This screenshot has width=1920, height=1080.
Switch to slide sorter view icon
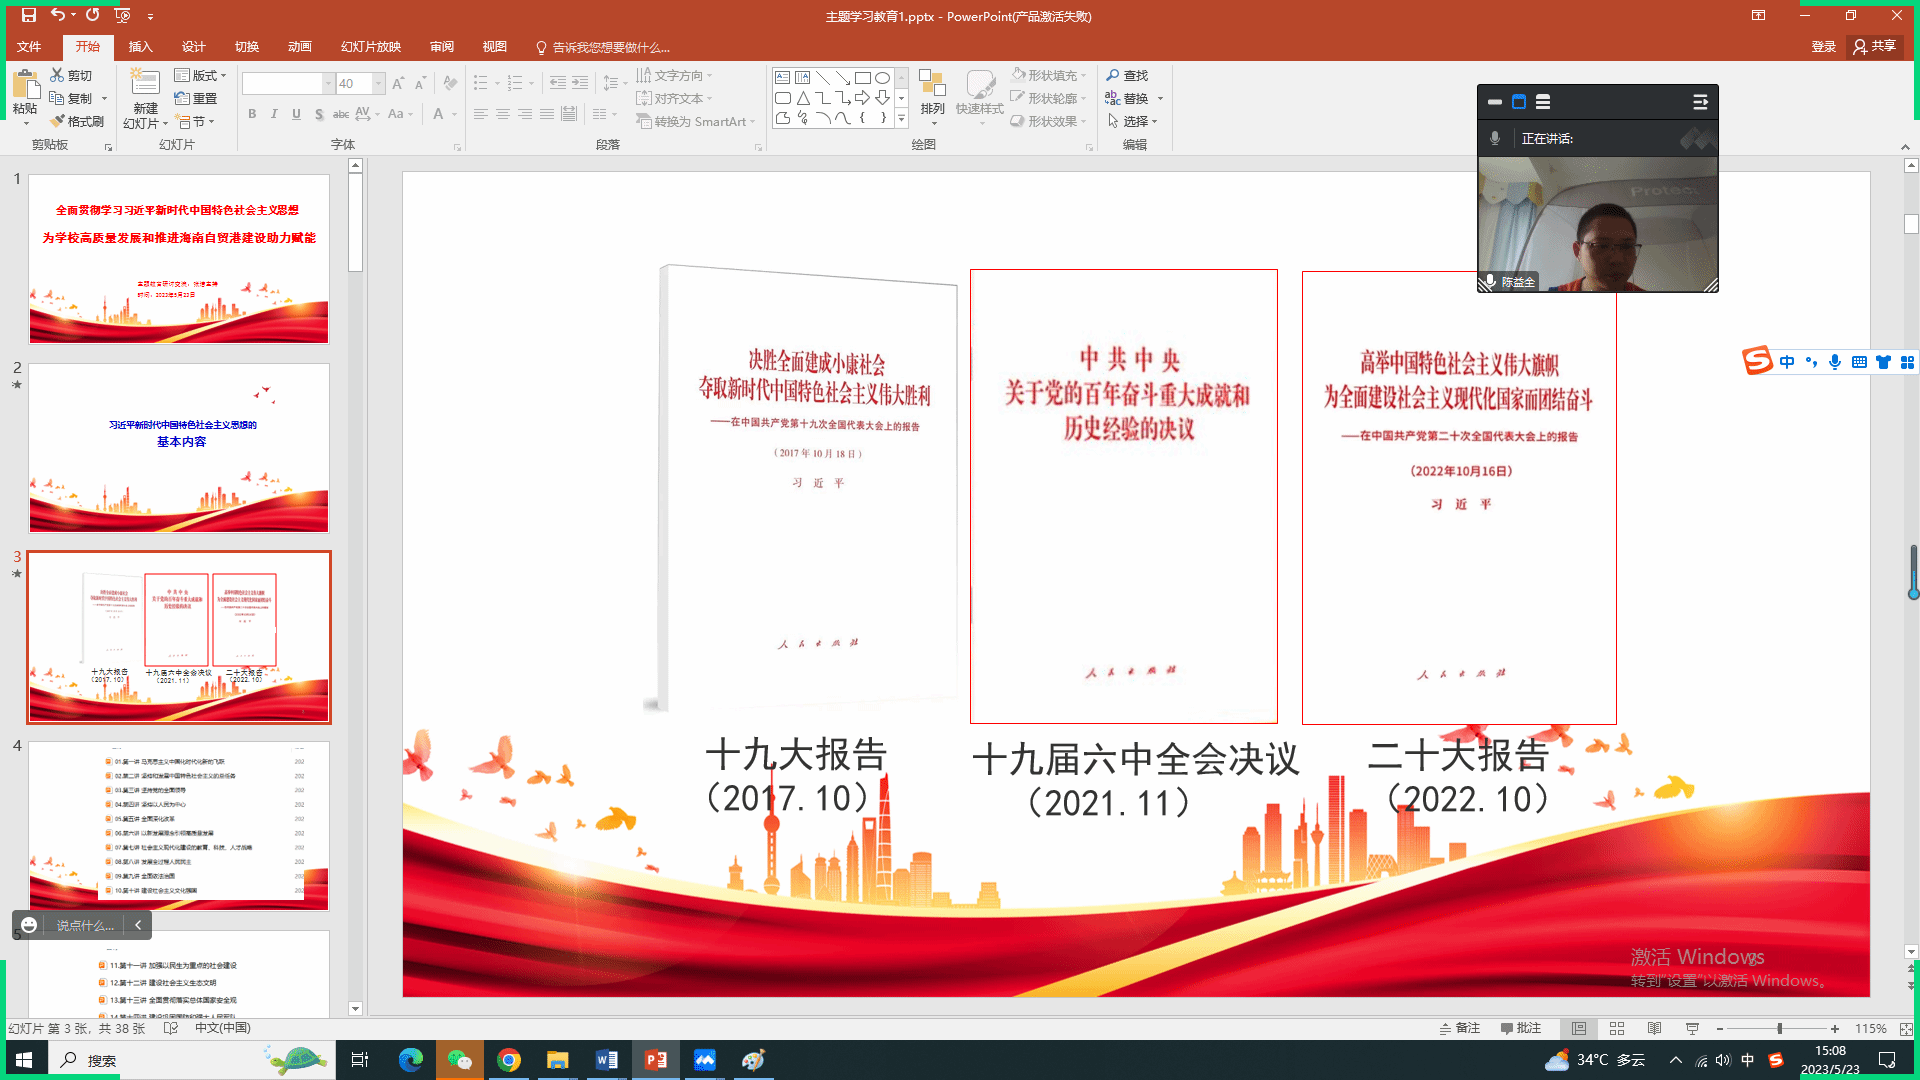pyautogui.click(x=1617, y=1029)
